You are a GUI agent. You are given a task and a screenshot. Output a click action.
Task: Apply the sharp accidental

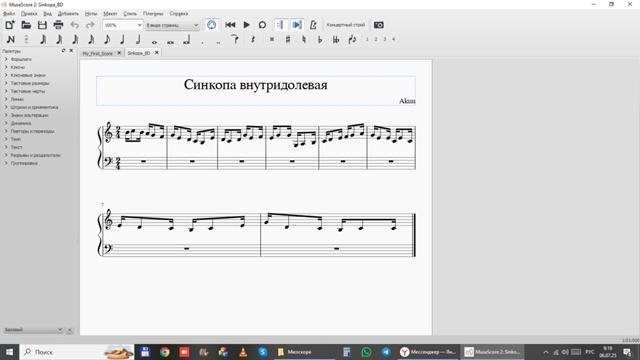tap(288, 40)
